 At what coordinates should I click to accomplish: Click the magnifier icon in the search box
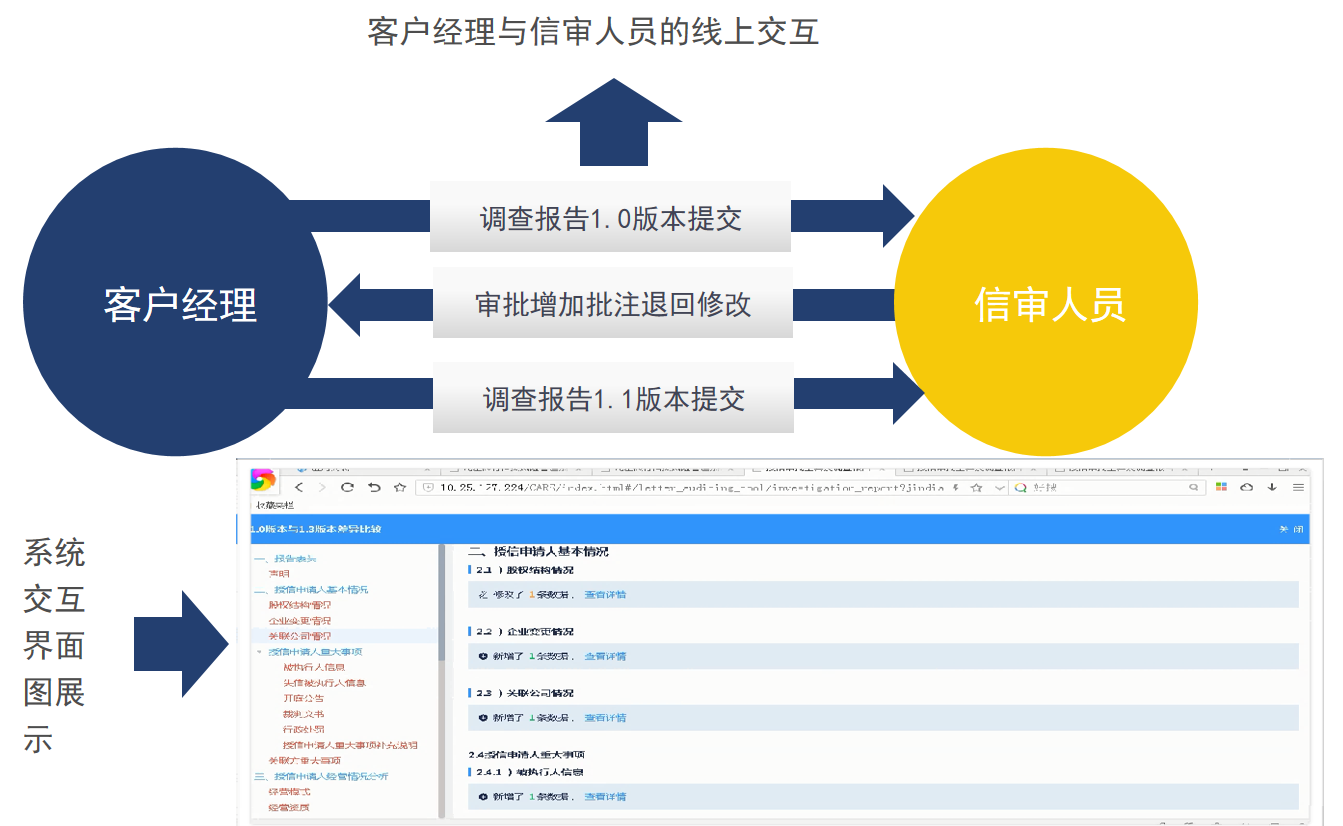(x=1193, y=488)
